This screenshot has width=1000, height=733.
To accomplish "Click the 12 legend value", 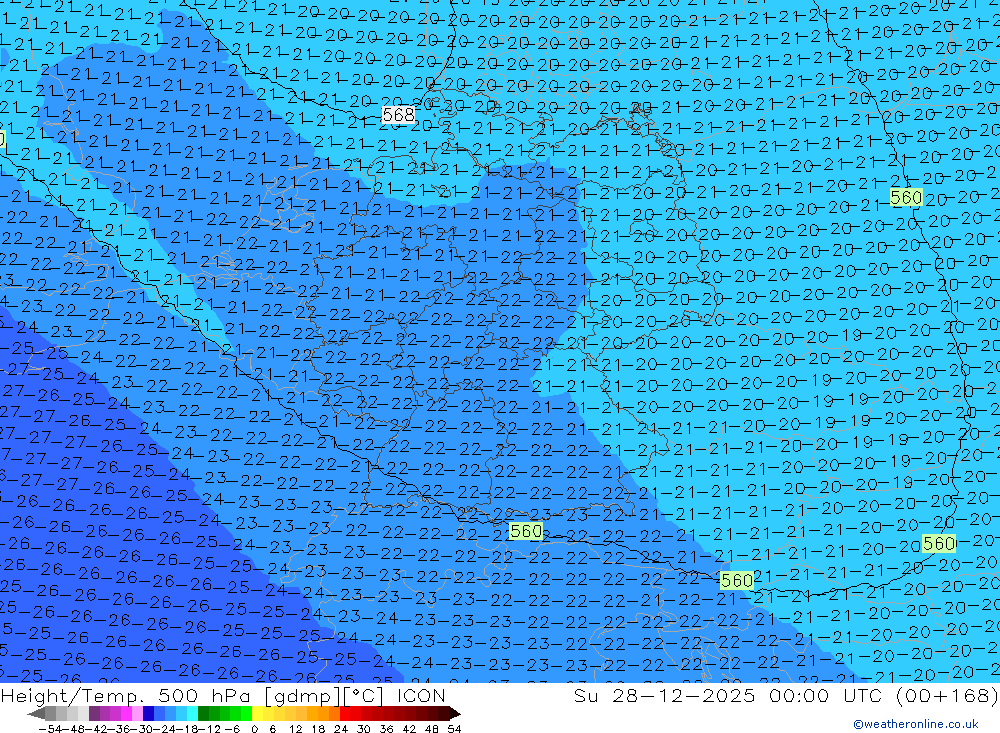I will click(295, 729).
